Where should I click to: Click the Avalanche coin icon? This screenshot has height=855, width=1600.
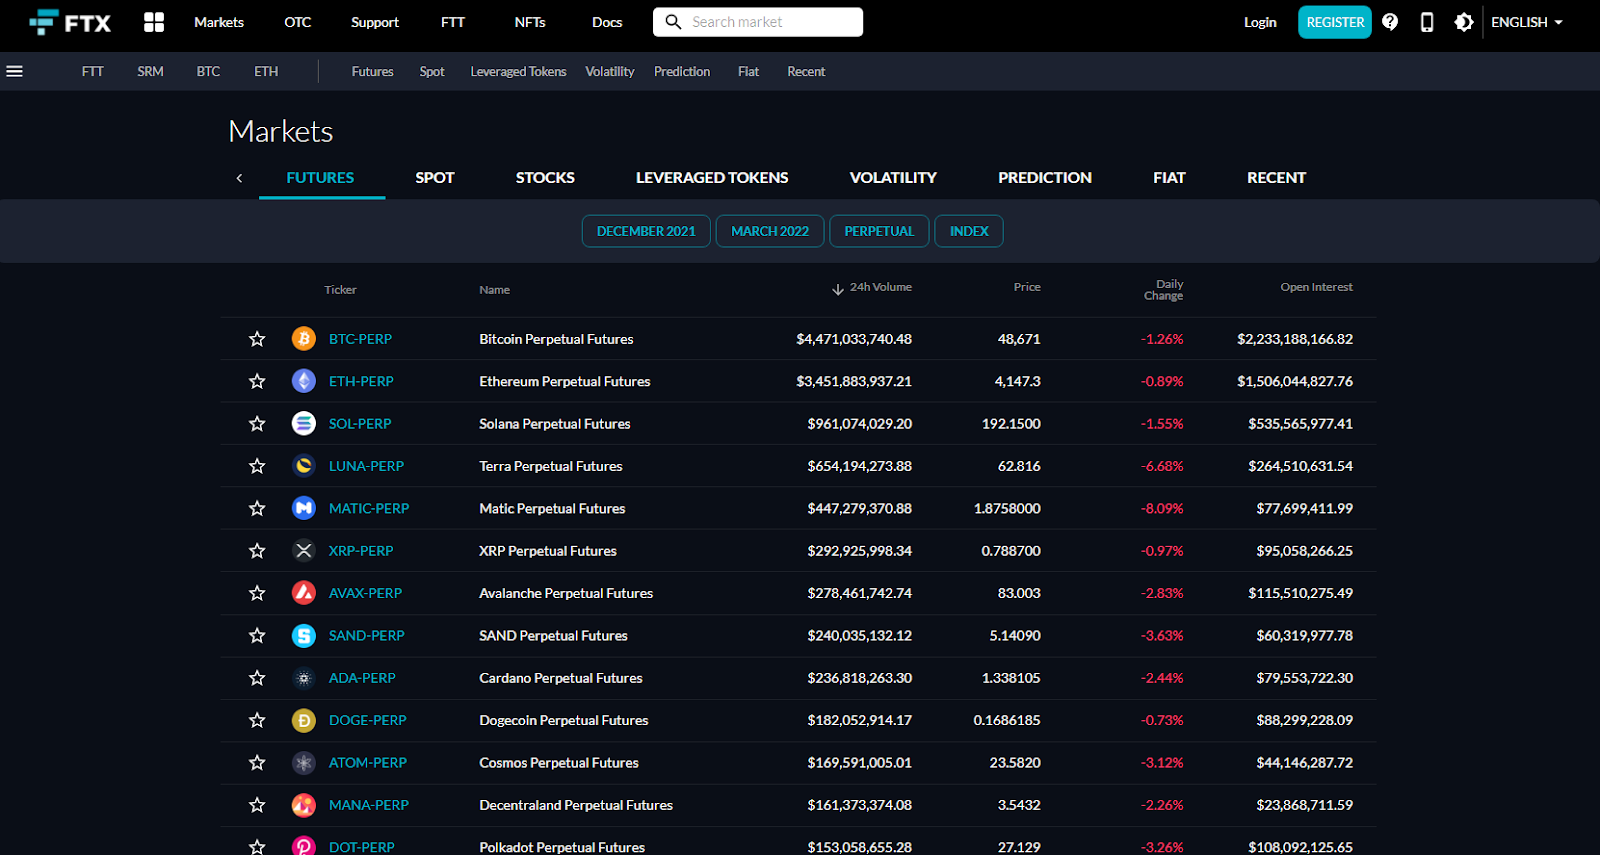304,593
